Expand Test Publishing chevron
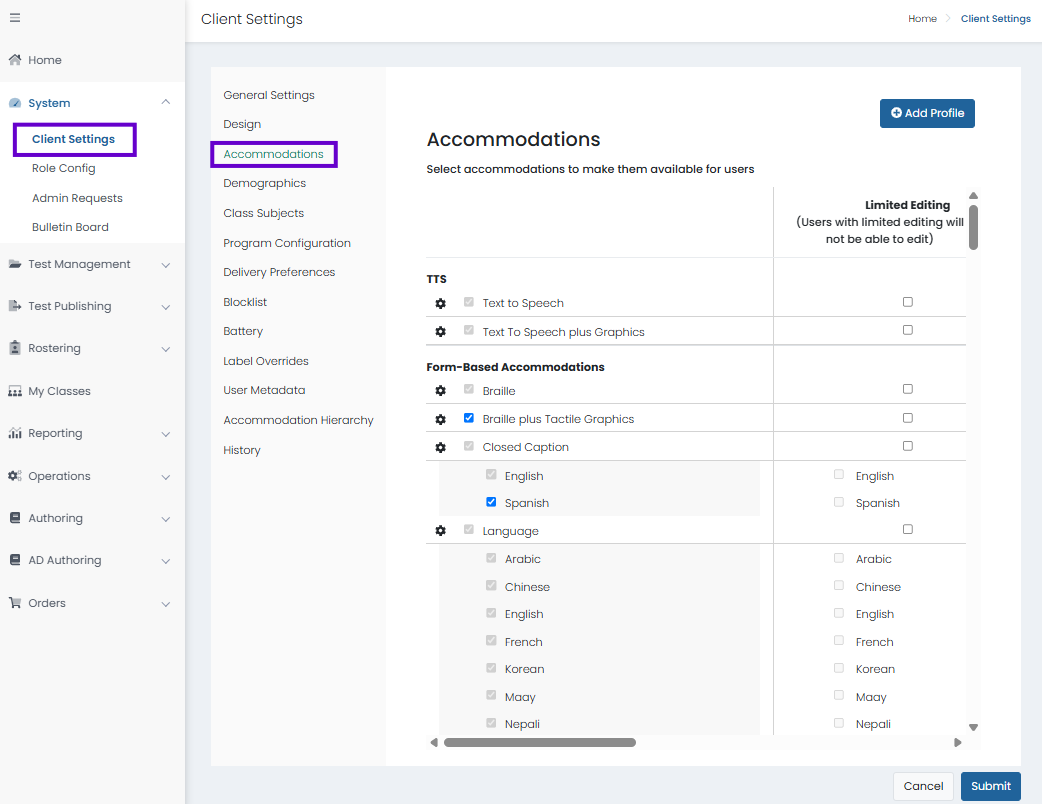 pyautogui.click(x=165, y=307)
